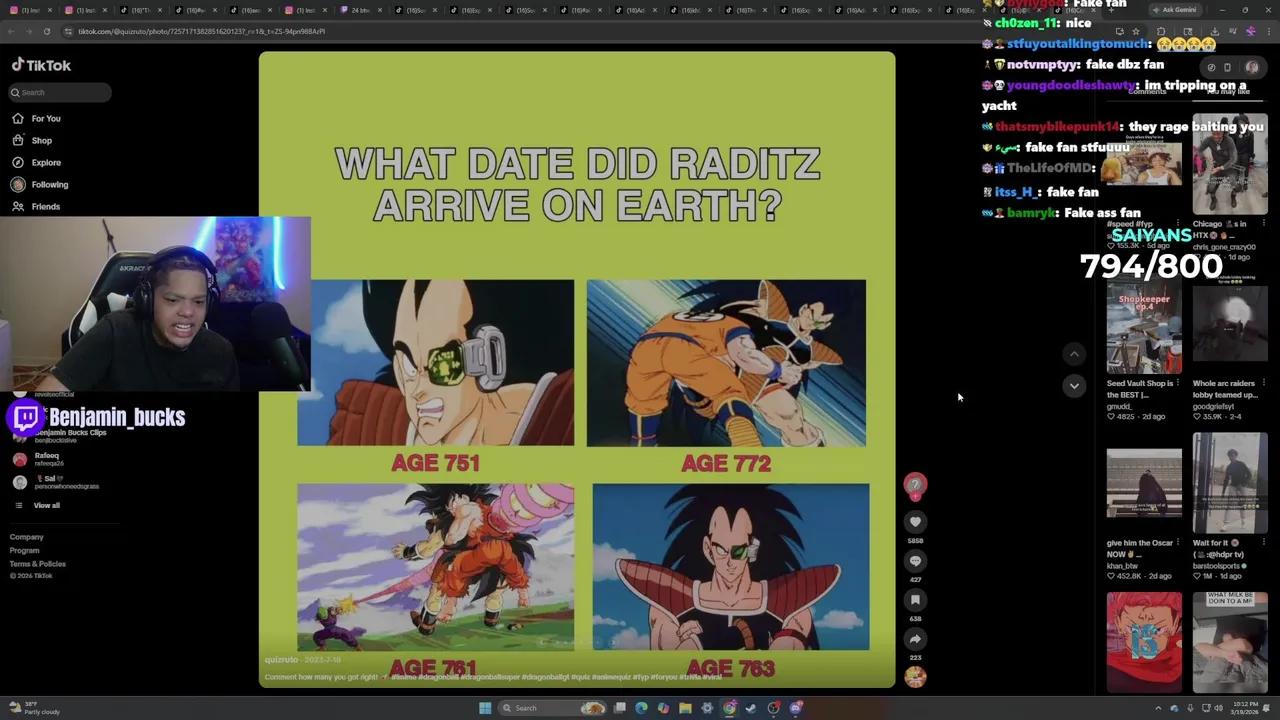Open the What Milk Be Doin video
Image resolution: width=1280 pixels, height=720 pixels.
coord(1230,642)
